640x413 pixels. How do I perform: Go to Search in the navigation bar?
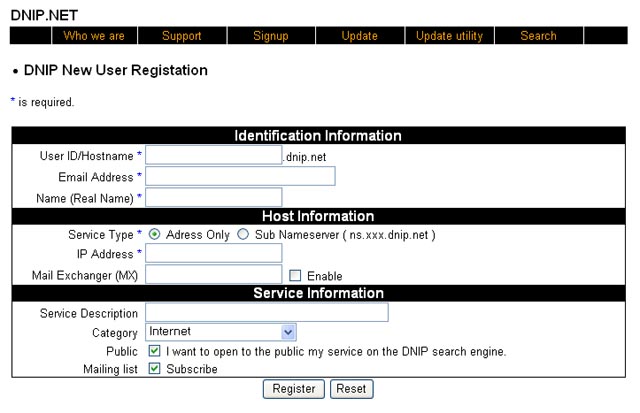(x=538, y=36)
